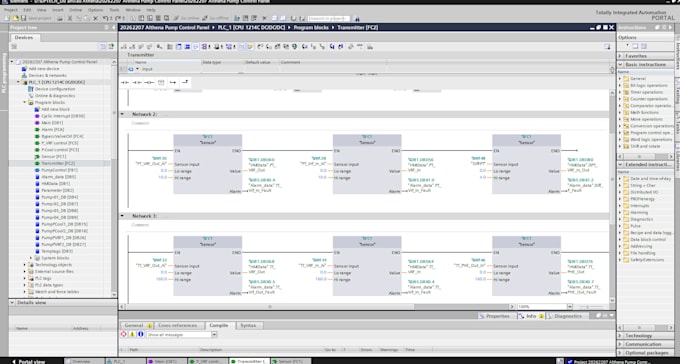Expand PLC tags in project tree
The image size is (680, 364).
click(25, 278)
